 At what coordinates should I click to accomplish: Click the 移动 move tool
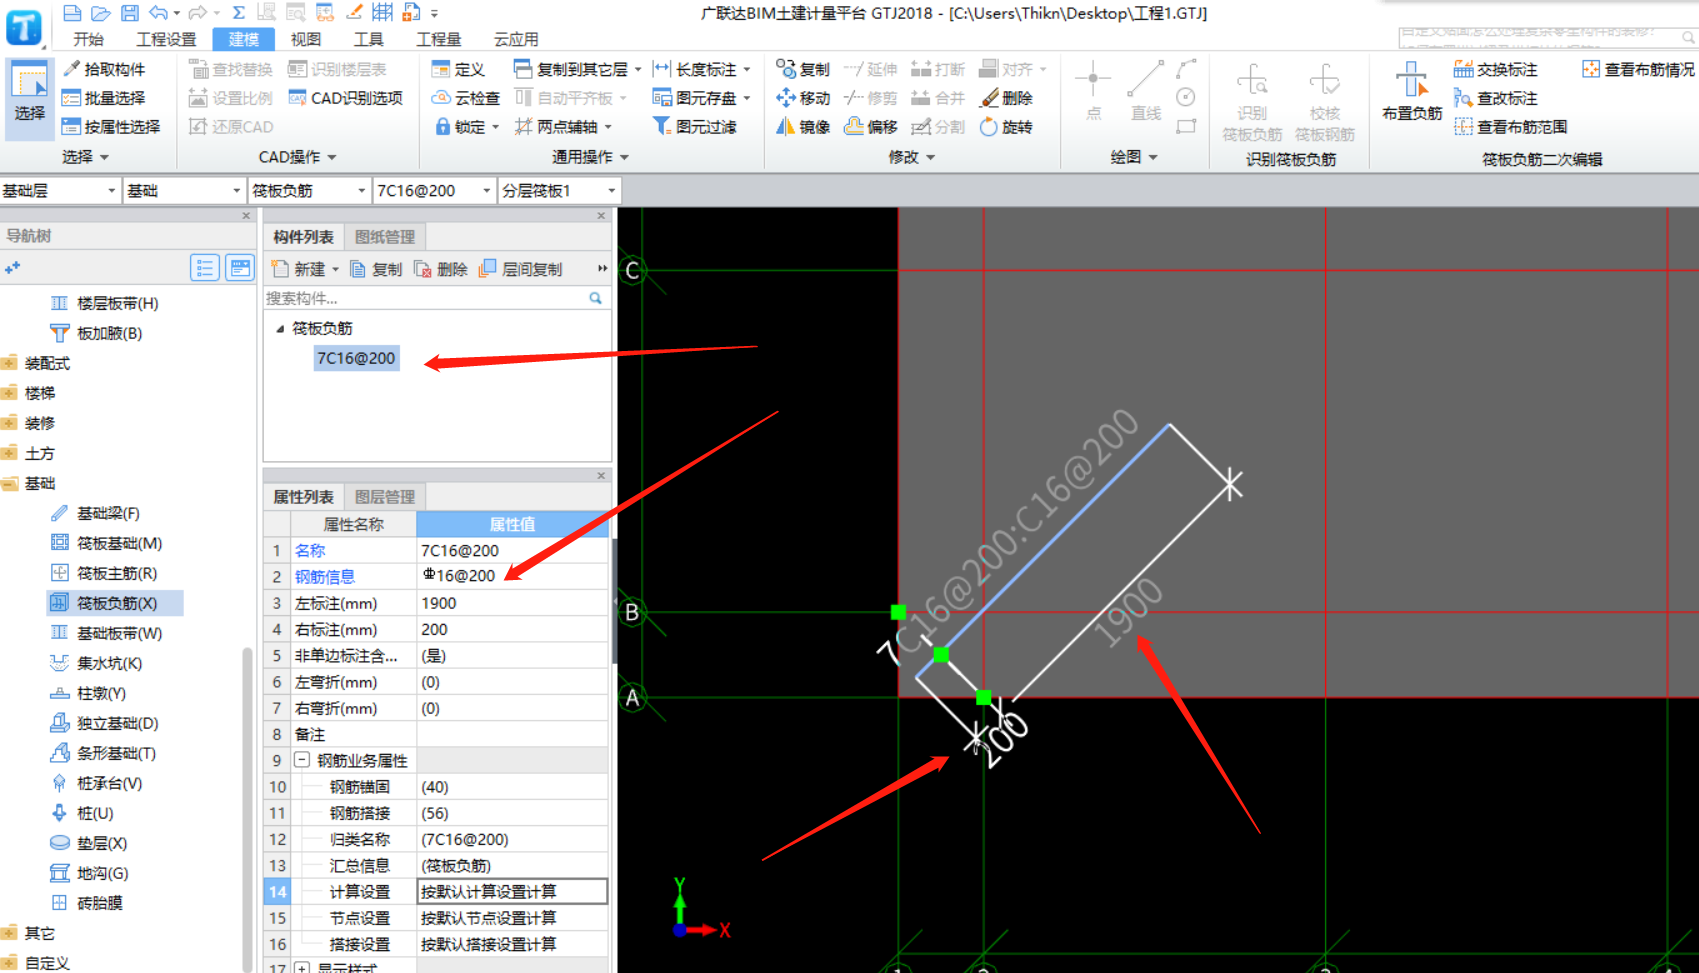tap(803, 98)
